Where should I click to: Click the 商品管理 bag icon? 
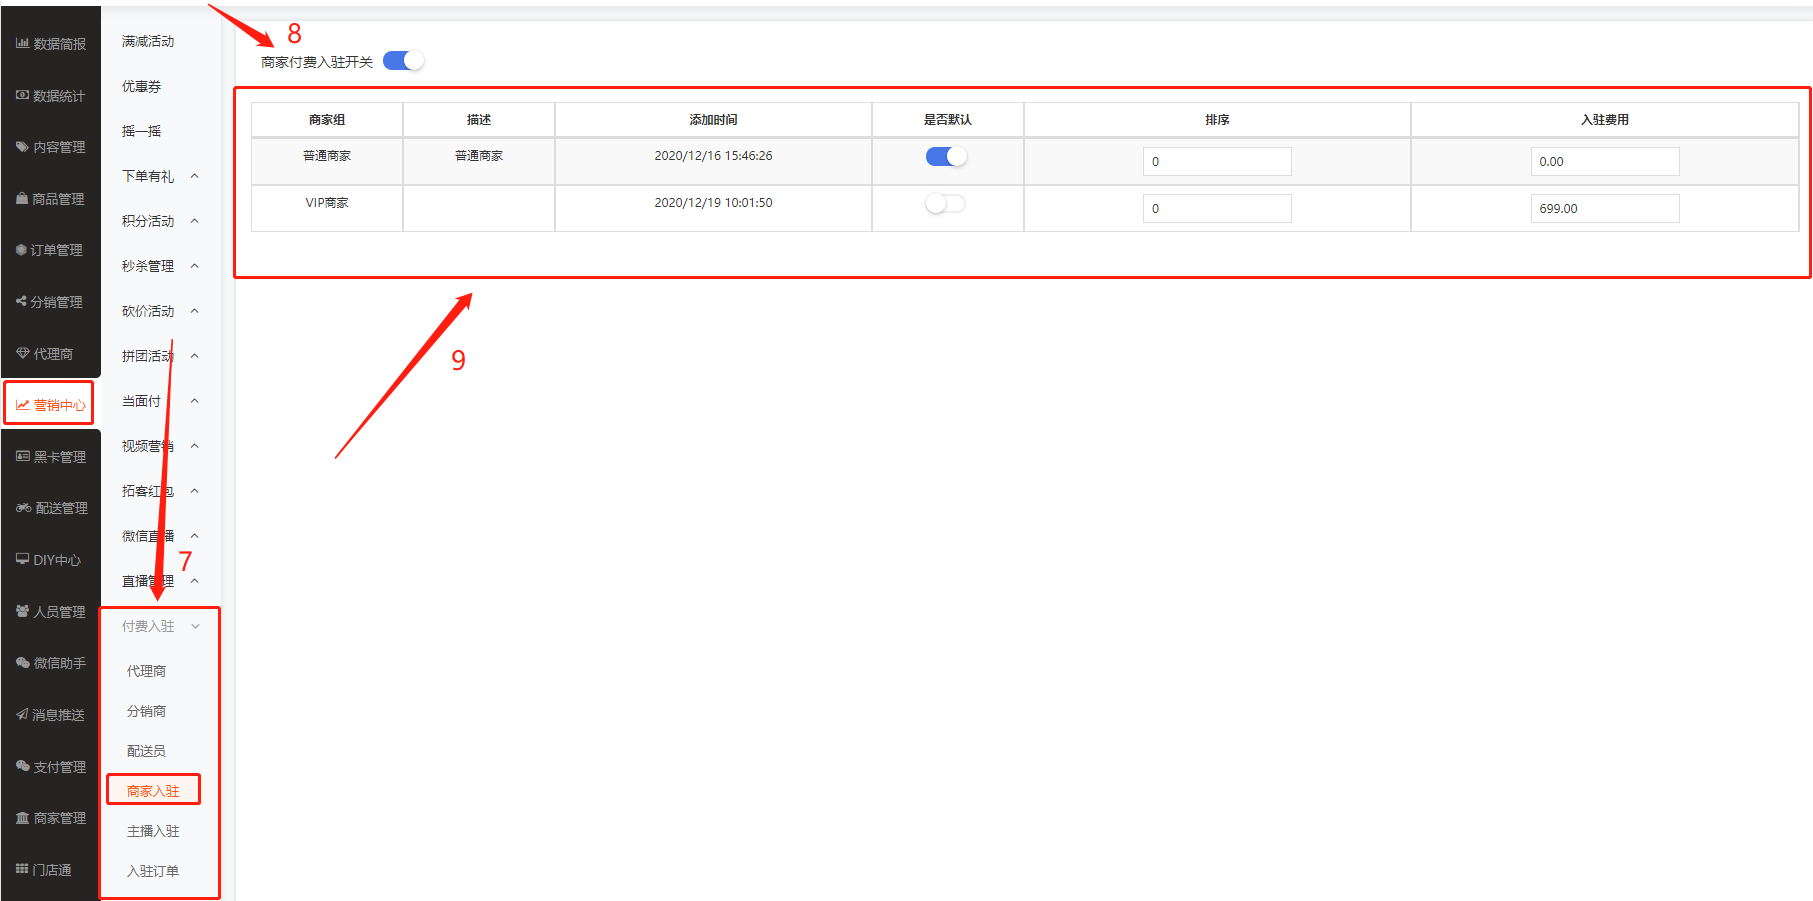[22, 199]
